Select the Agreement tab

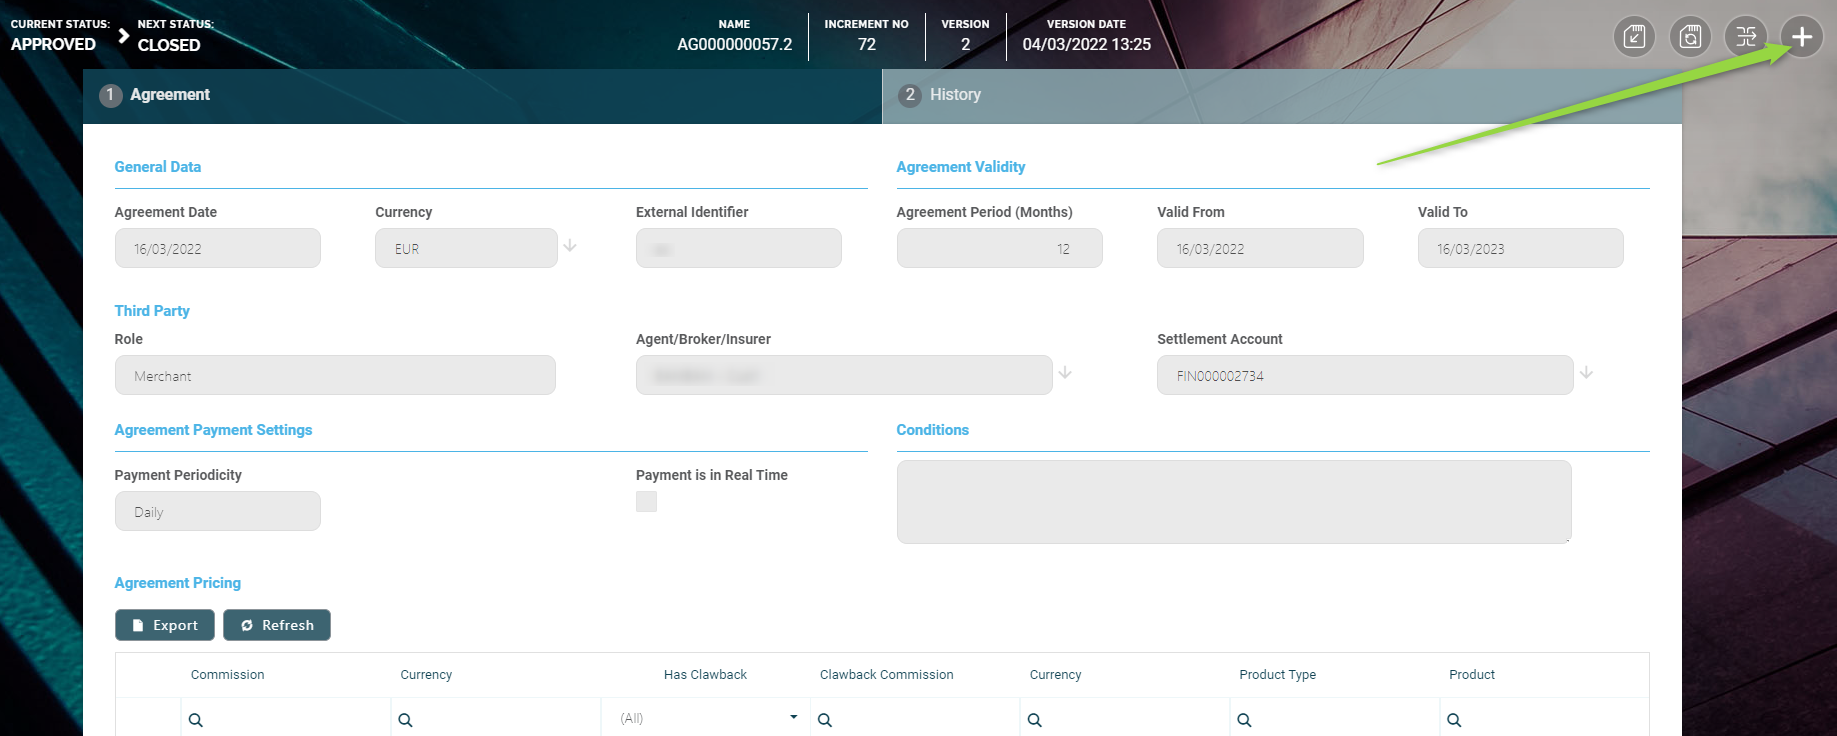point(170,95)
